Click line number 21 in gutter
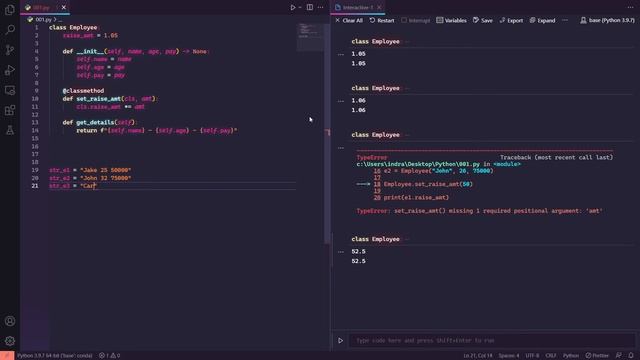Screen dimensions: 640x360 coord(35,186)
